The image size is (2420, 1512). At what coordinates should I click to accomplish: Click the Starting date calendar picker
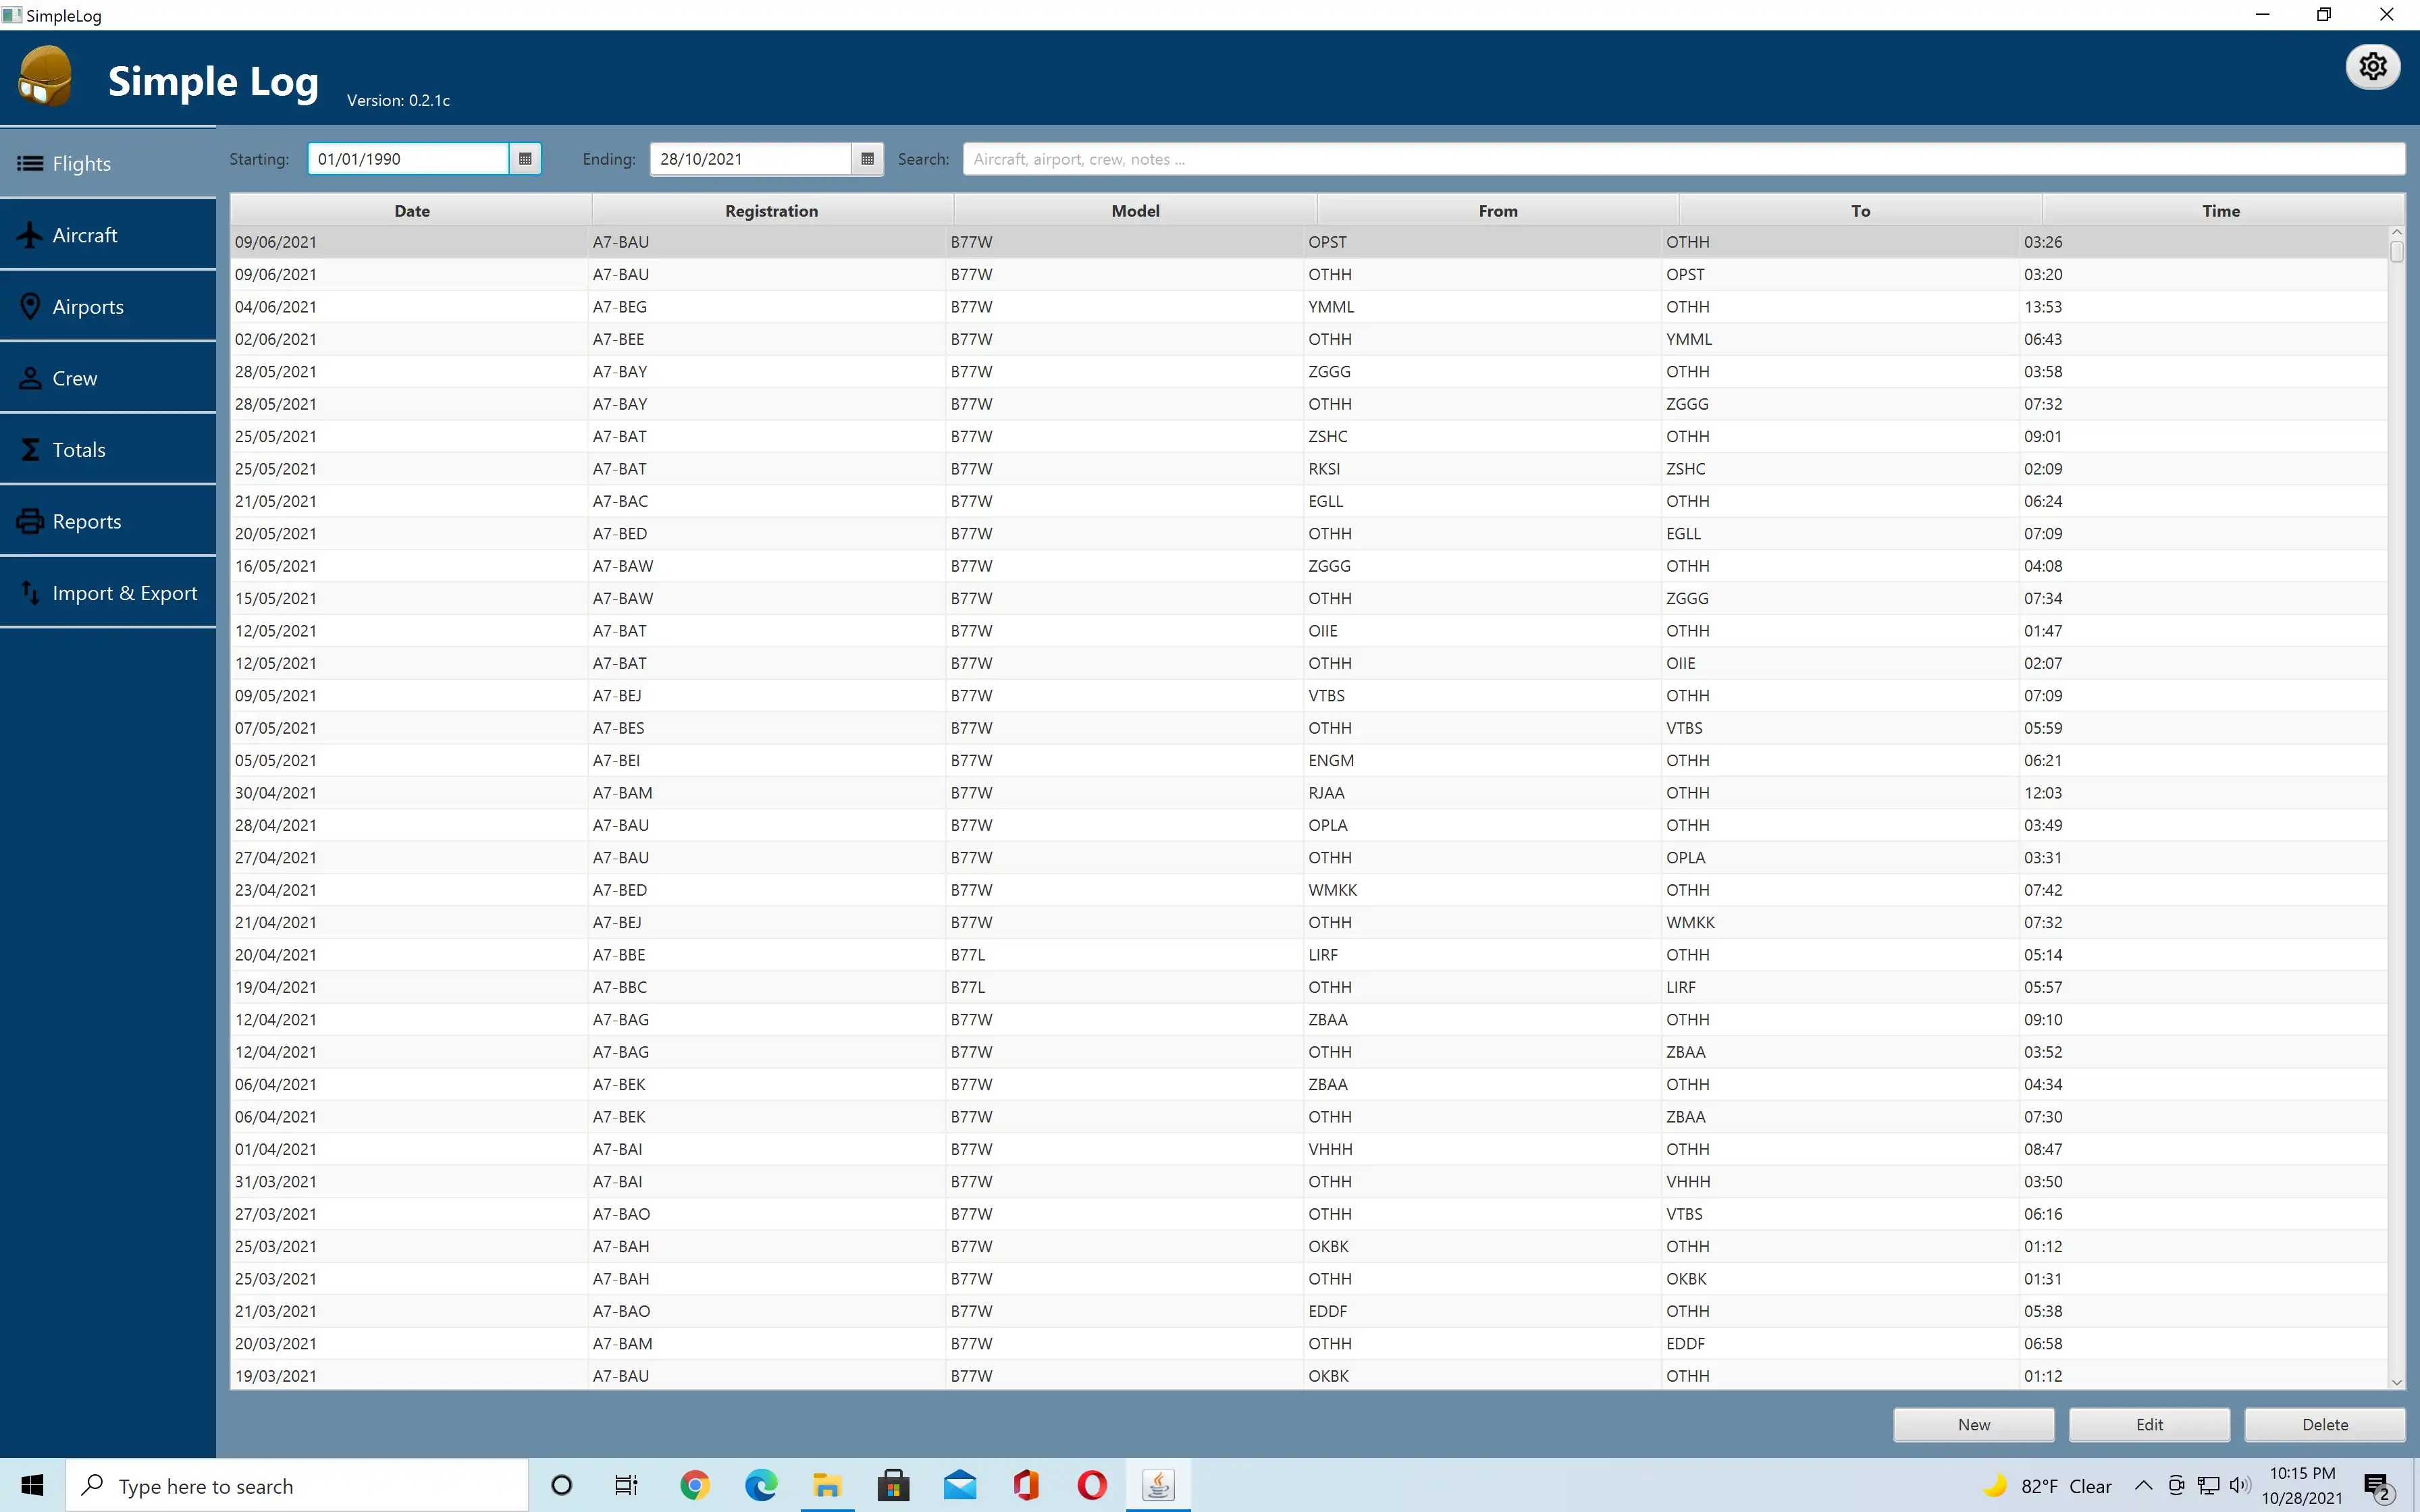tap(526, 159)
